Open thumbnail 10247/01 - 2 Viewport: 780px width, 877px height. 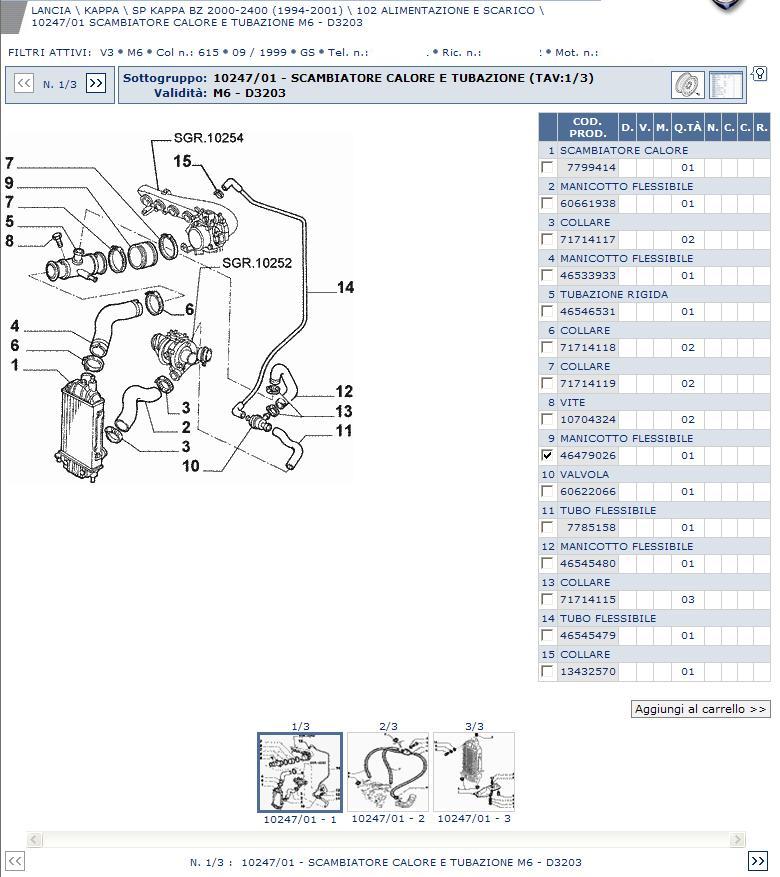click(387, 772)
